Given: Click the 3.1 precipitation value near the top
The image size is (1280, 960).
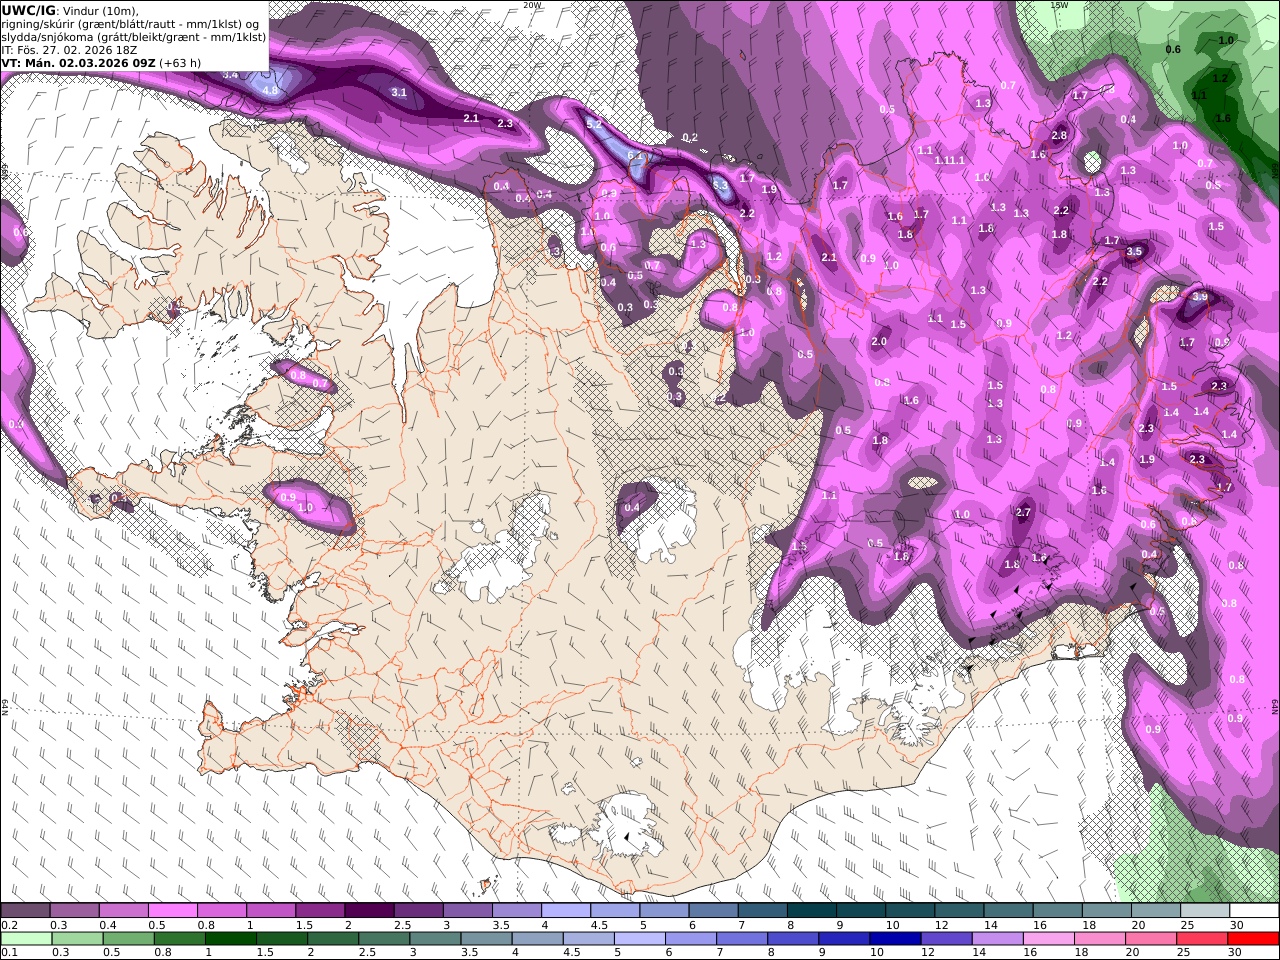Looking at the screenshot, I should click(399, 92).
